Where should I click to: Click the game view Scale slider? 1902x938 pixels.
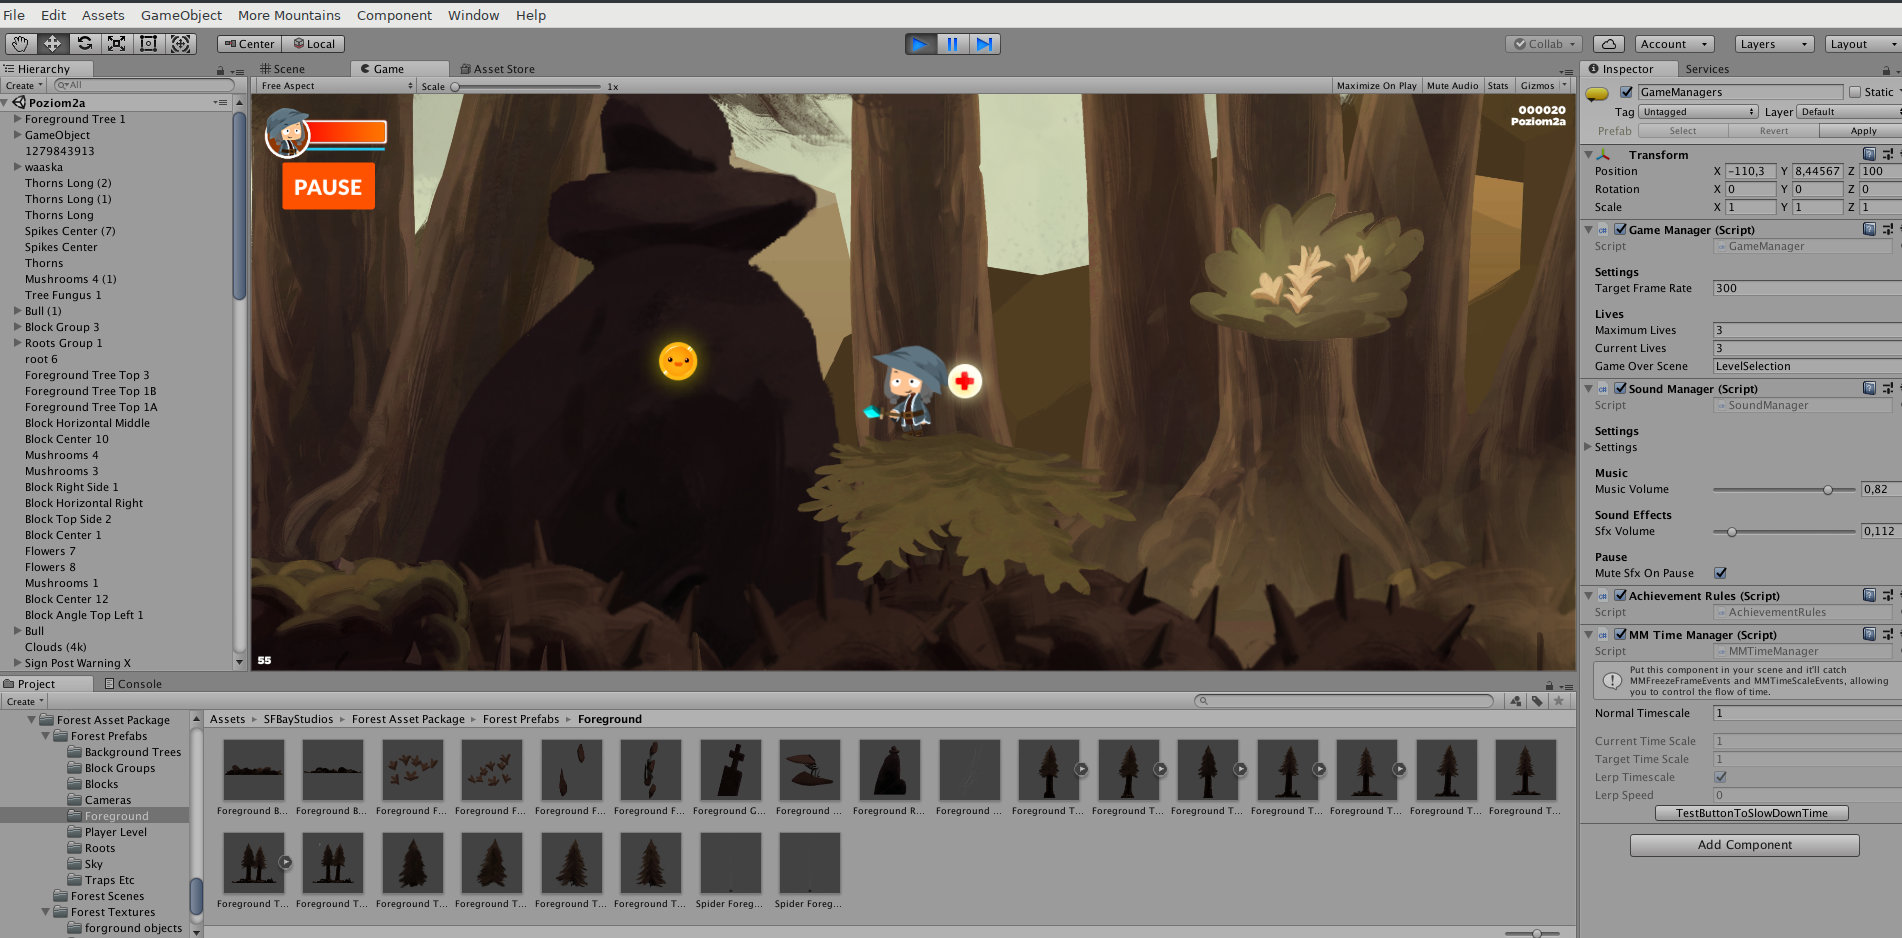coord(525,87)
